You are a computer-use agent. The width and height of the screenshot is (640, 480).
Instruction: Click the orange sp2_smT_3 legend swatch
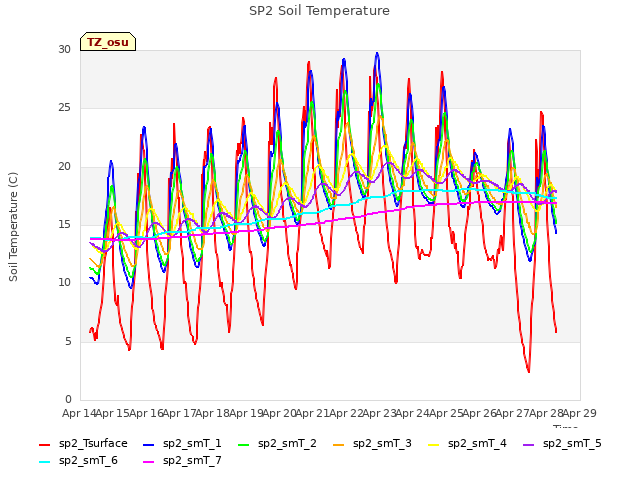pos(339,444)
